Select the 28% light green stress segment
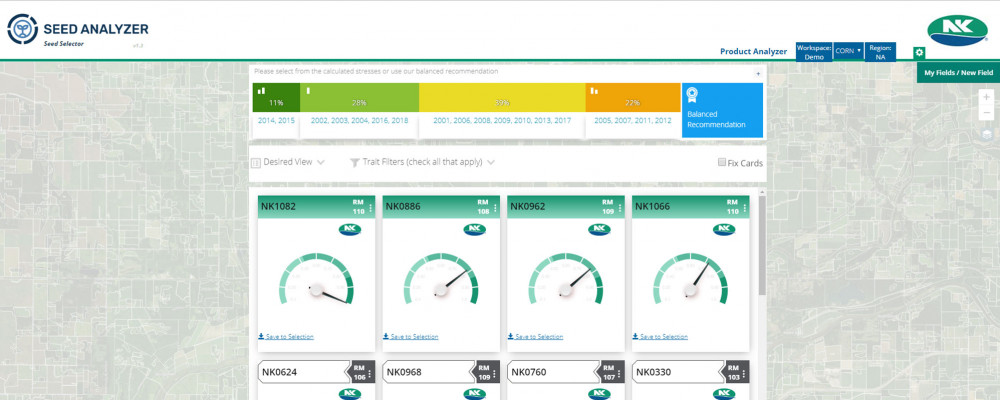1000x400 pixels. [359, 98]
